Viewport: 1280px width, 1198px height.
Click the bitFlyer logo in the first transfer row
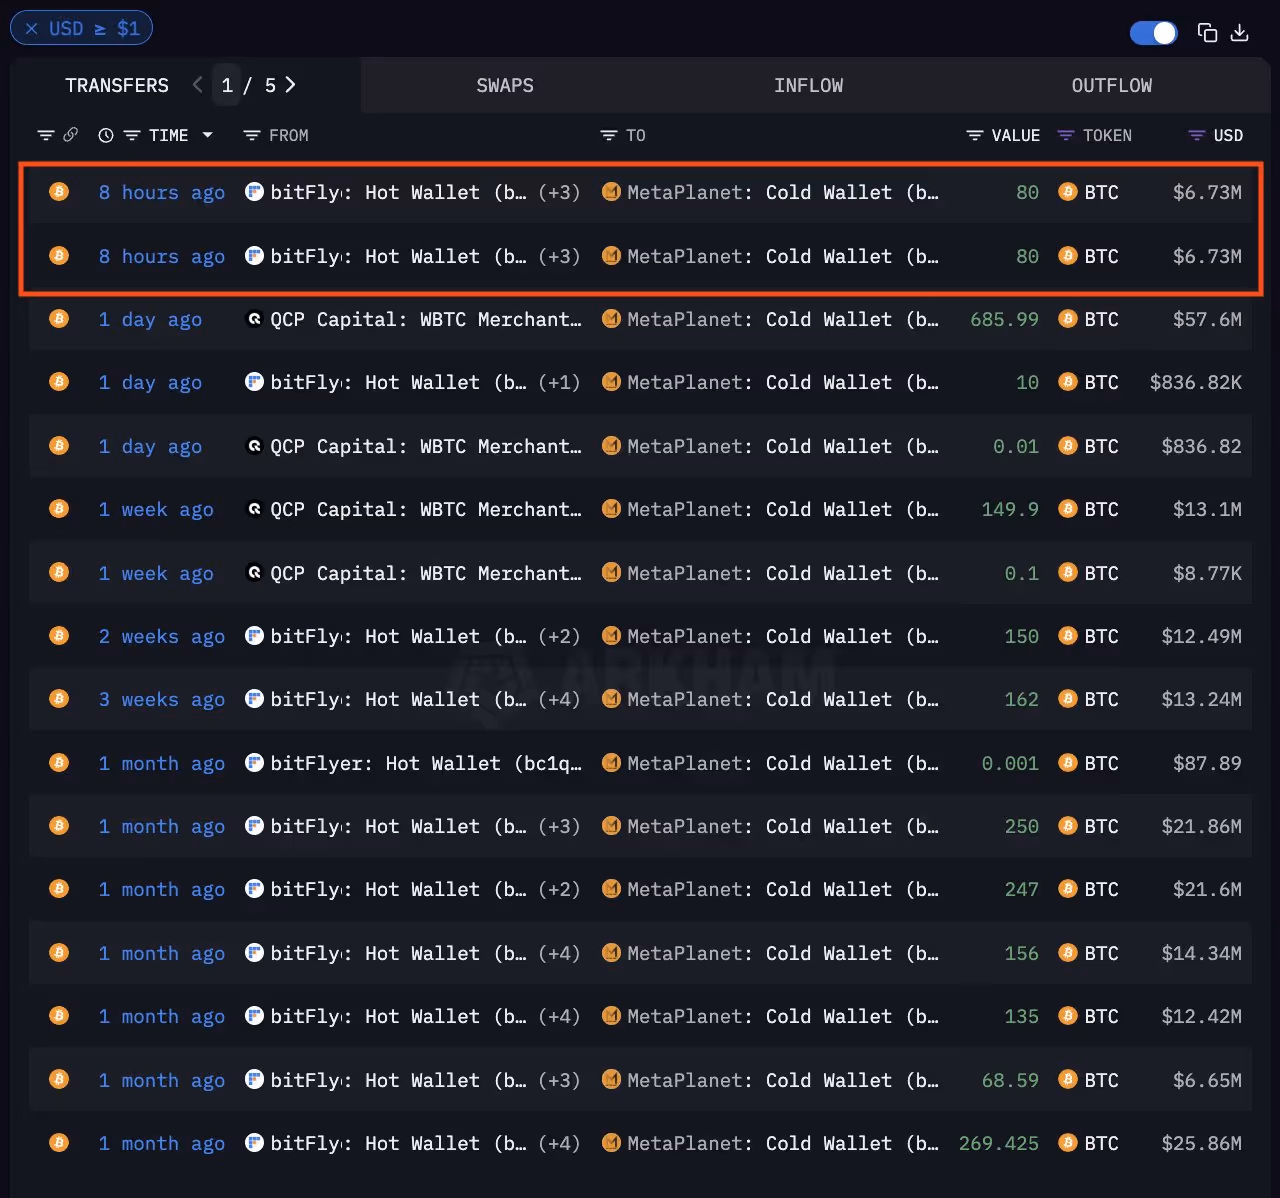pos(254,192)
